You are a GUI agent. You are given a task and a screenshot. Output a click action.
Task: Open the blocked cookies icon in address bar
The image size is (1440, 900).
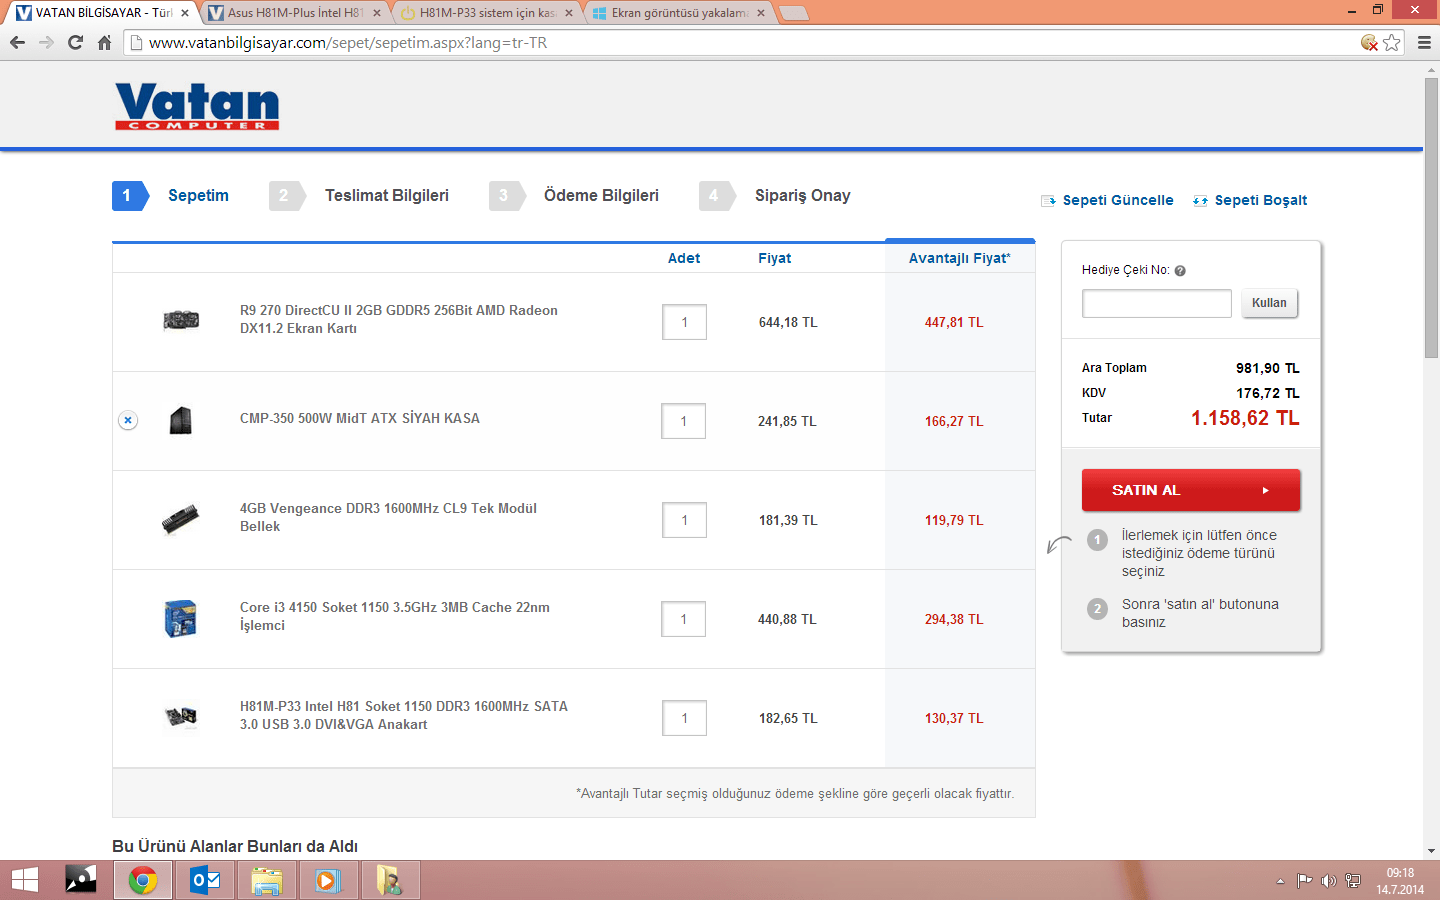pyautogui.click(x=1370, y=43)
